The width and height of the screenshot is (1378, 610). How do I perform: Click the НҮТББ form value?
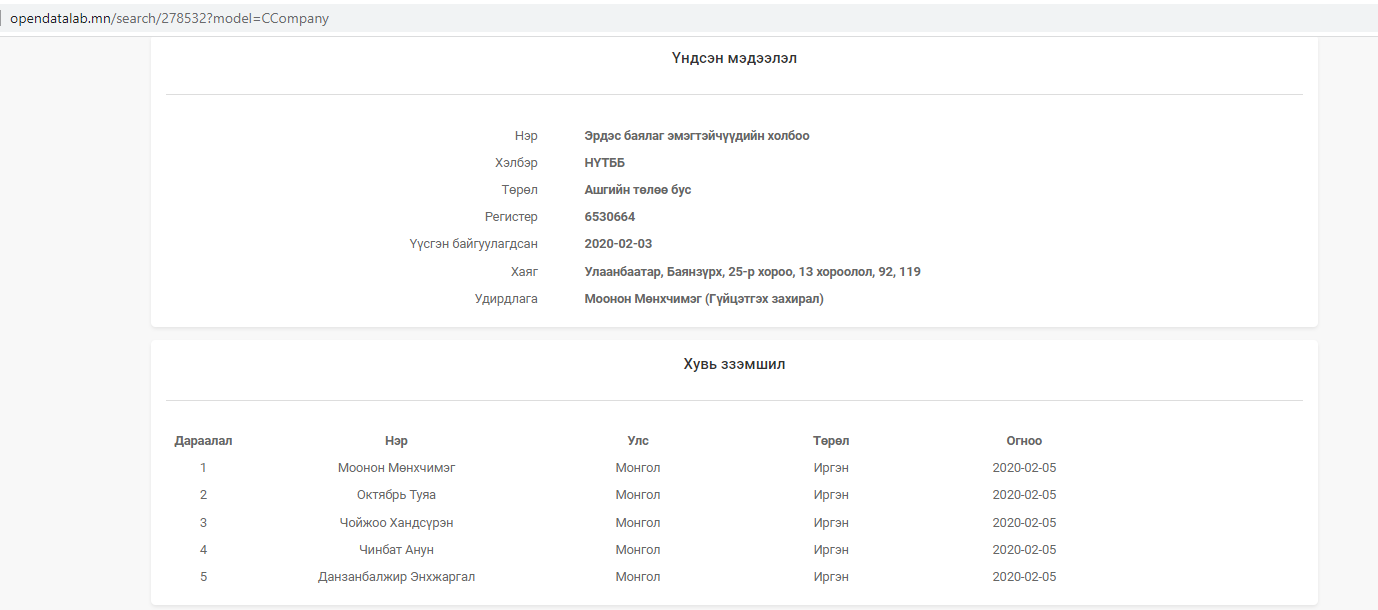pyautogui.click(x=604, y=163)
